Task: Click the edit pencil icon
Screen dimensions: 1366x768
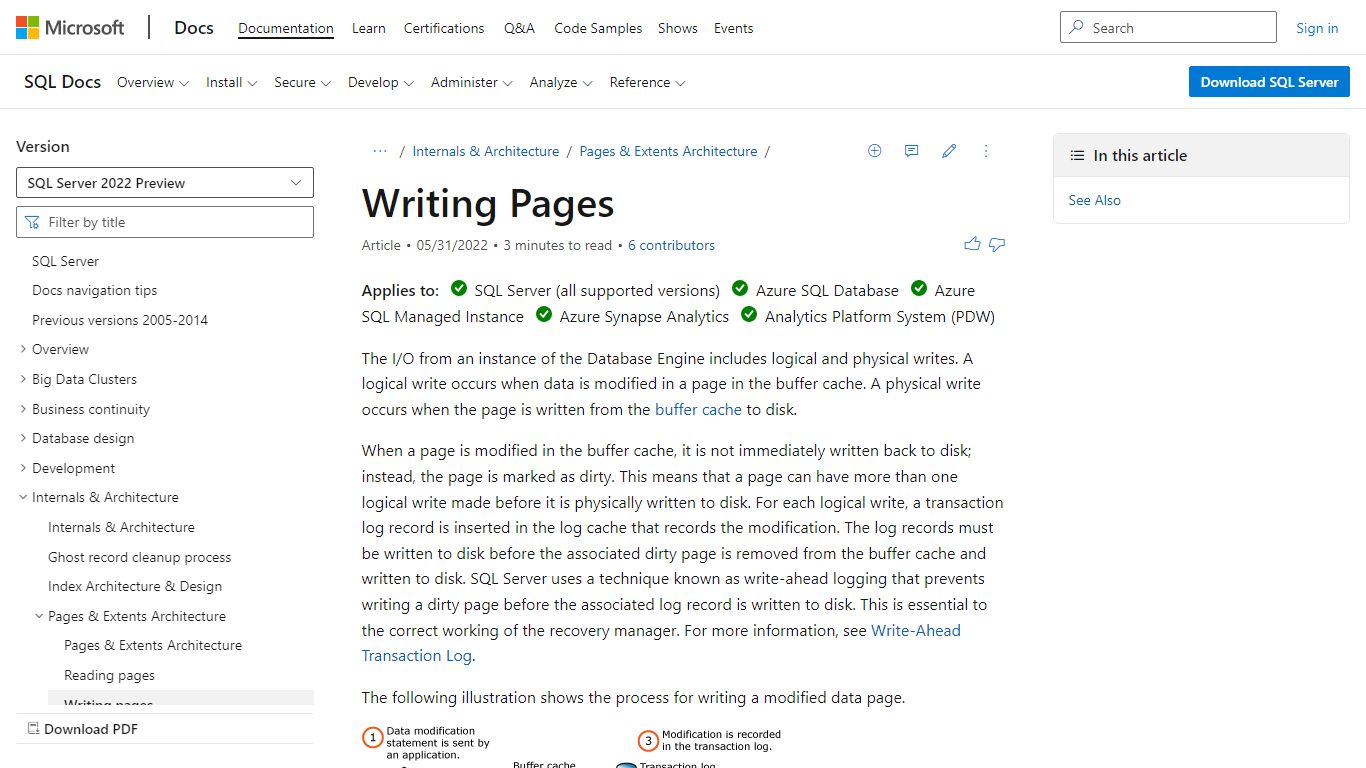Action: click(x=949, y=151)
